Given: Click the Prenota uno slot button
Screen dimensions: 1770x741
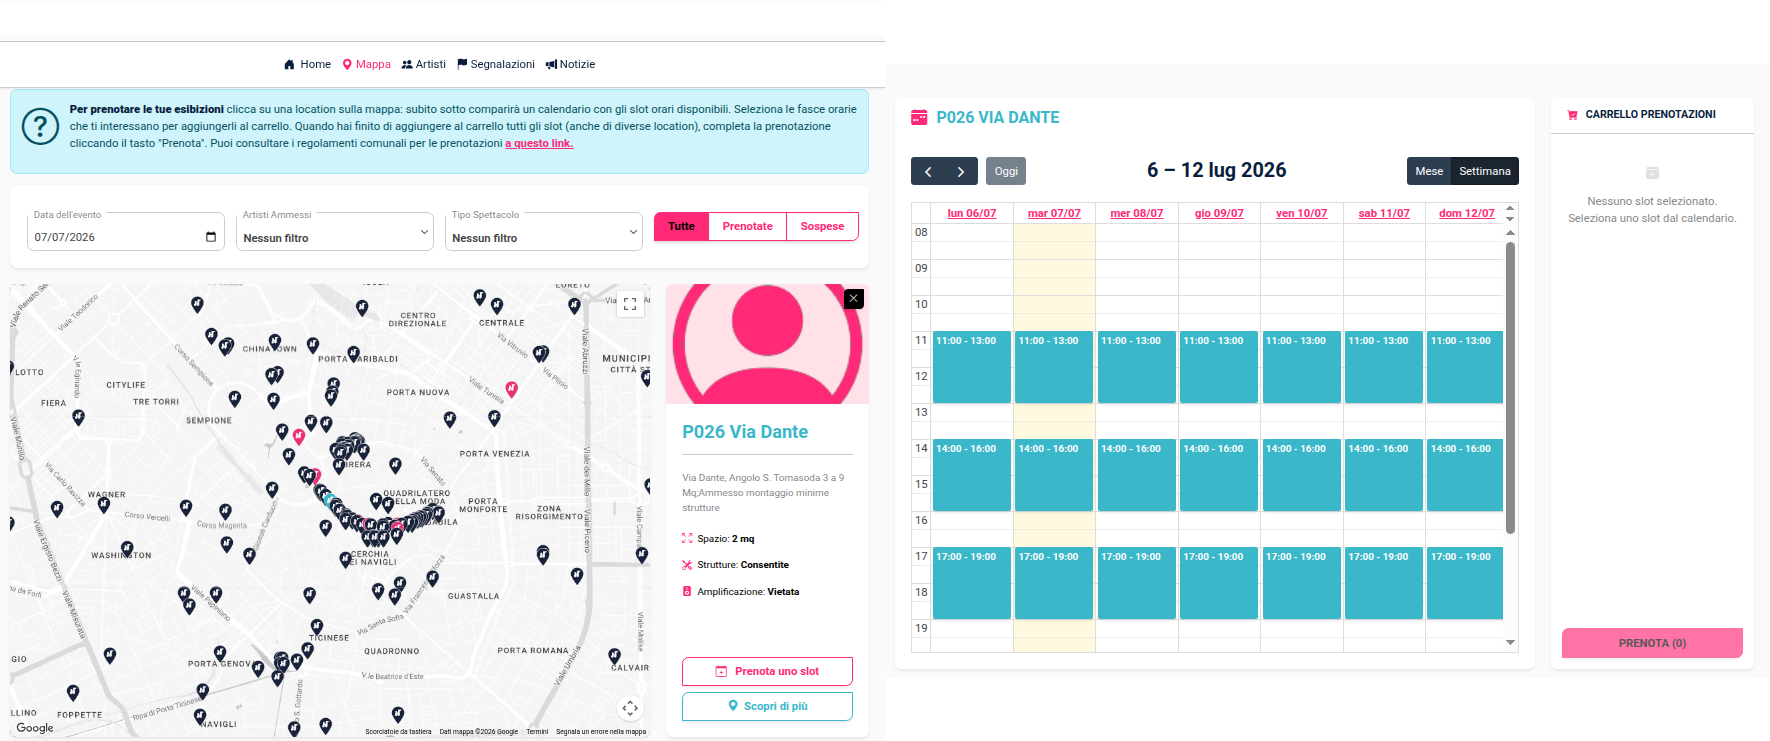Looking at the screenshot, I should click(767, 671).
